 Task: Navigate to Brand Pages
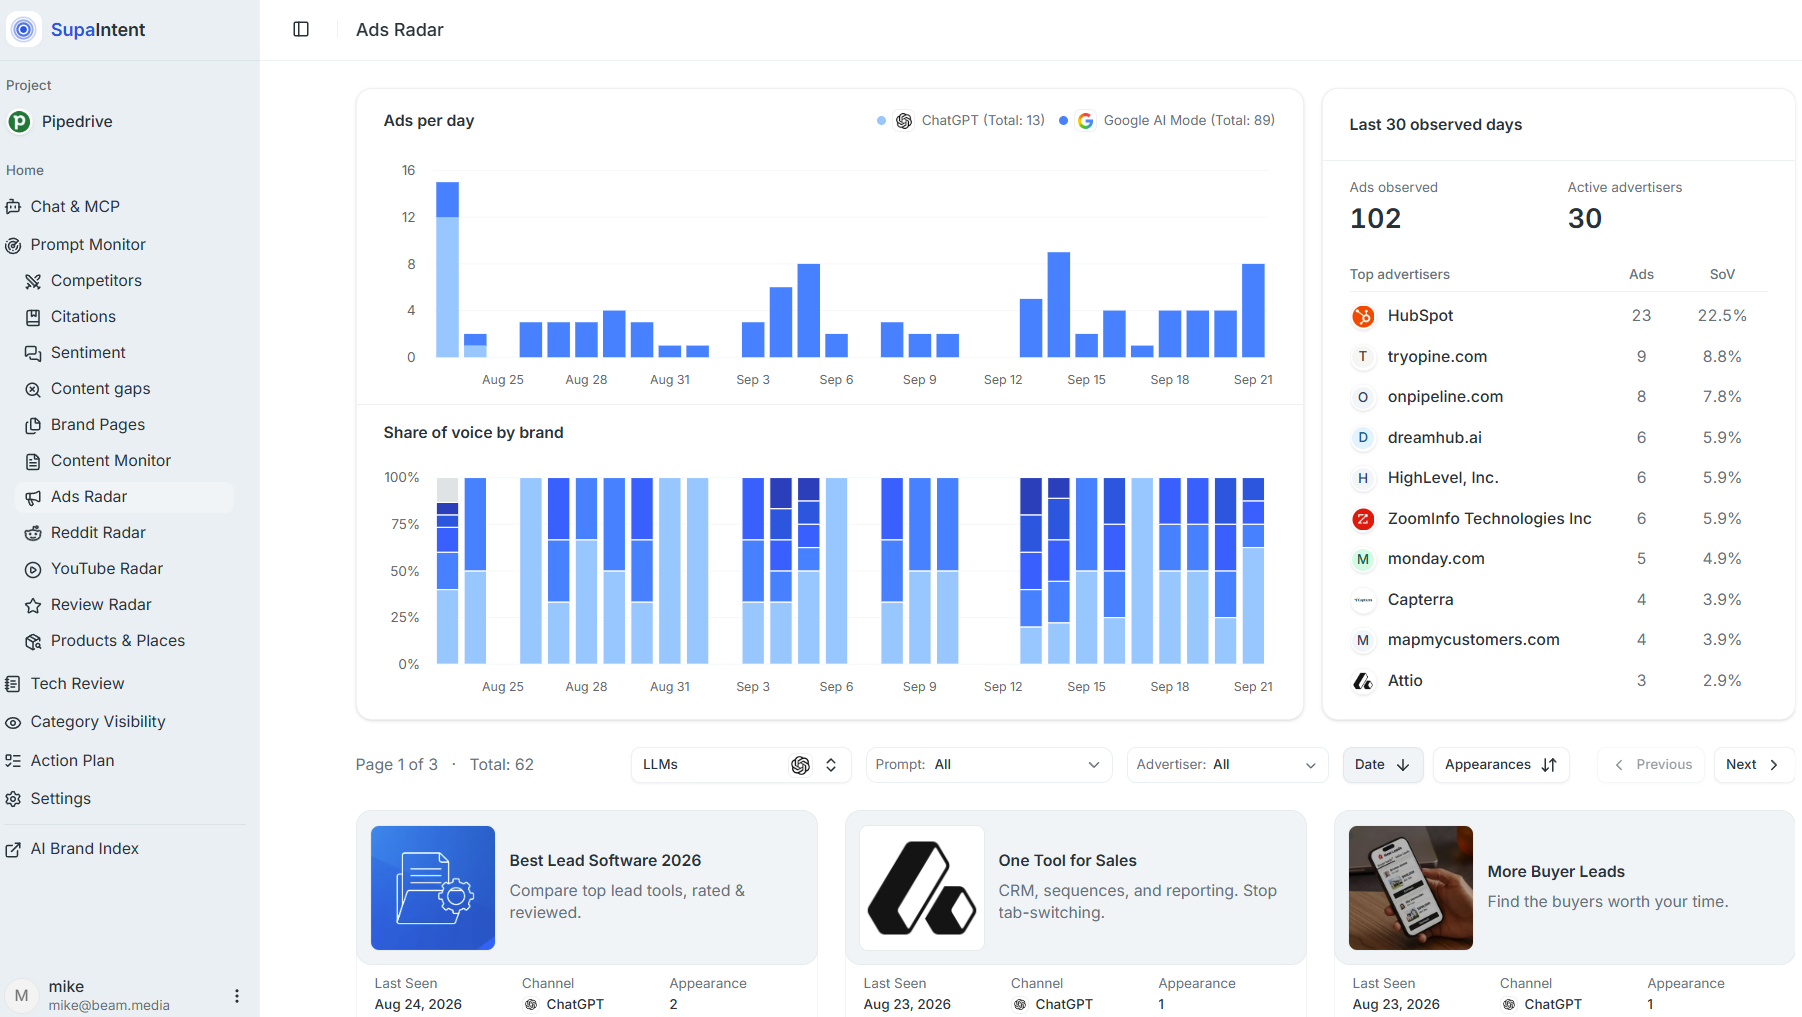(124, 425)
